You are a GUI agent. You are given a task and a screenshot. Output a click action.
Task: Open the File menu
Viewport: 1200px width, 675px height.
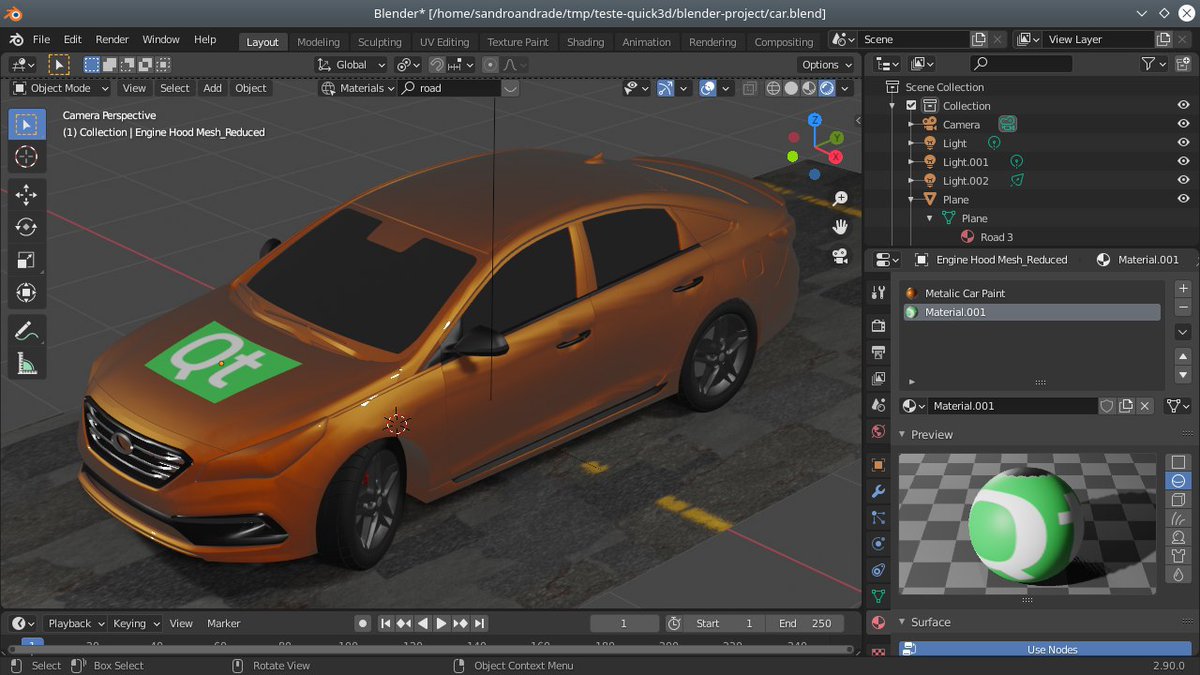point(41,39)
